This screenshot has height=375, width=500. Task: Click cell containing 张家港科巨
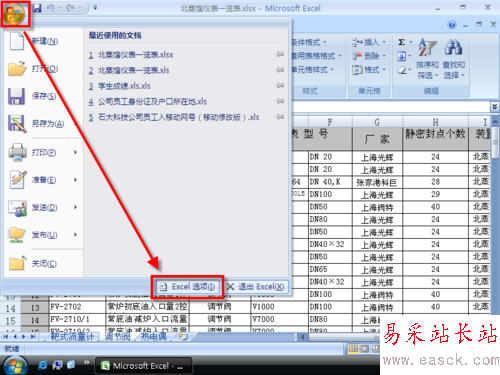(377, 182)
